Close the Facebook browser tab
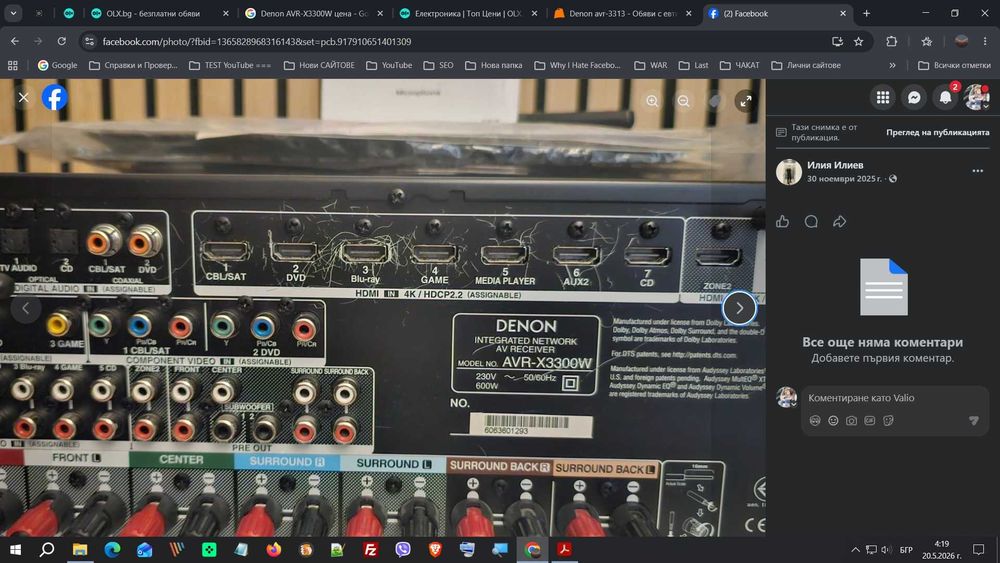The height and width of the screenshot is (563, 1000). [842, 13]
